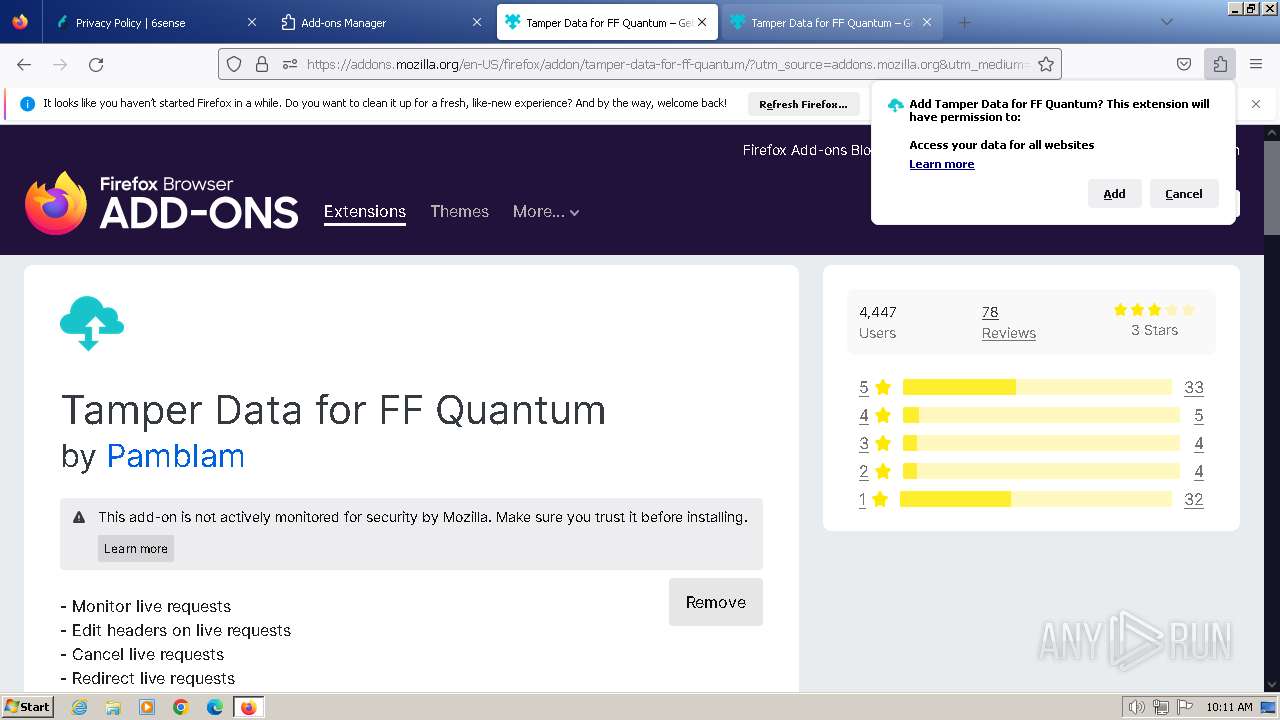
Task: Select the "Tamper Data for FF Quantum" heading
Action: pyautogui.click(x=334, y=410)
